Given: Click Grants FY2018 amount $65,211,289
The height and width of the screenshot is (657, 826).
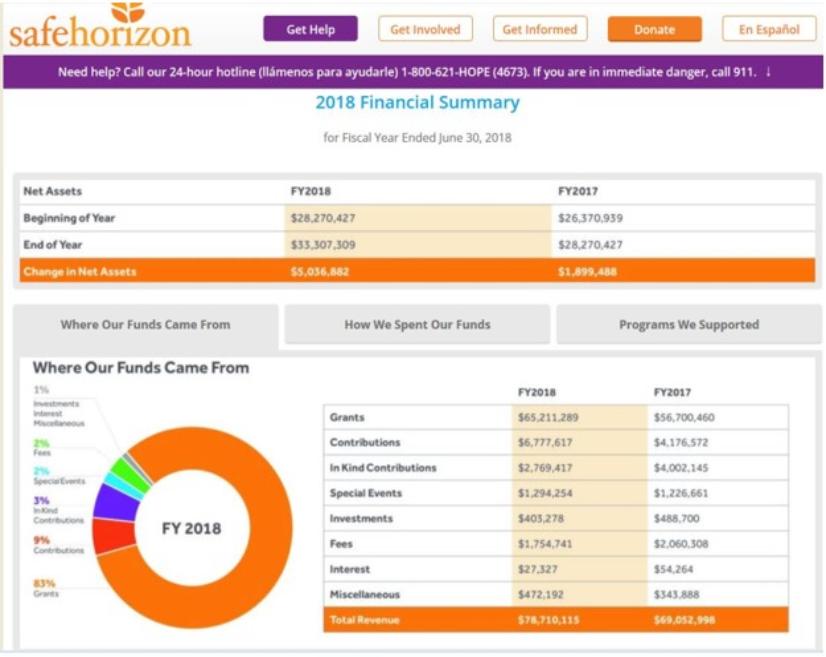Looking at the screenshot, I should pos(548,418).
